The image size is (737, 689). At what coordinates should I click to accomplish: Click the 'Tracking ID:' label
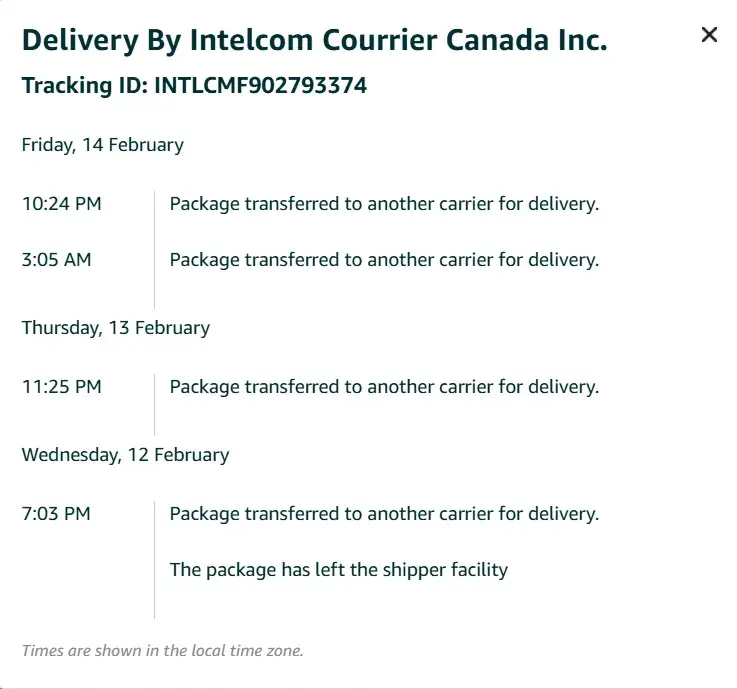pyautogui.click(x=85, y=86)
